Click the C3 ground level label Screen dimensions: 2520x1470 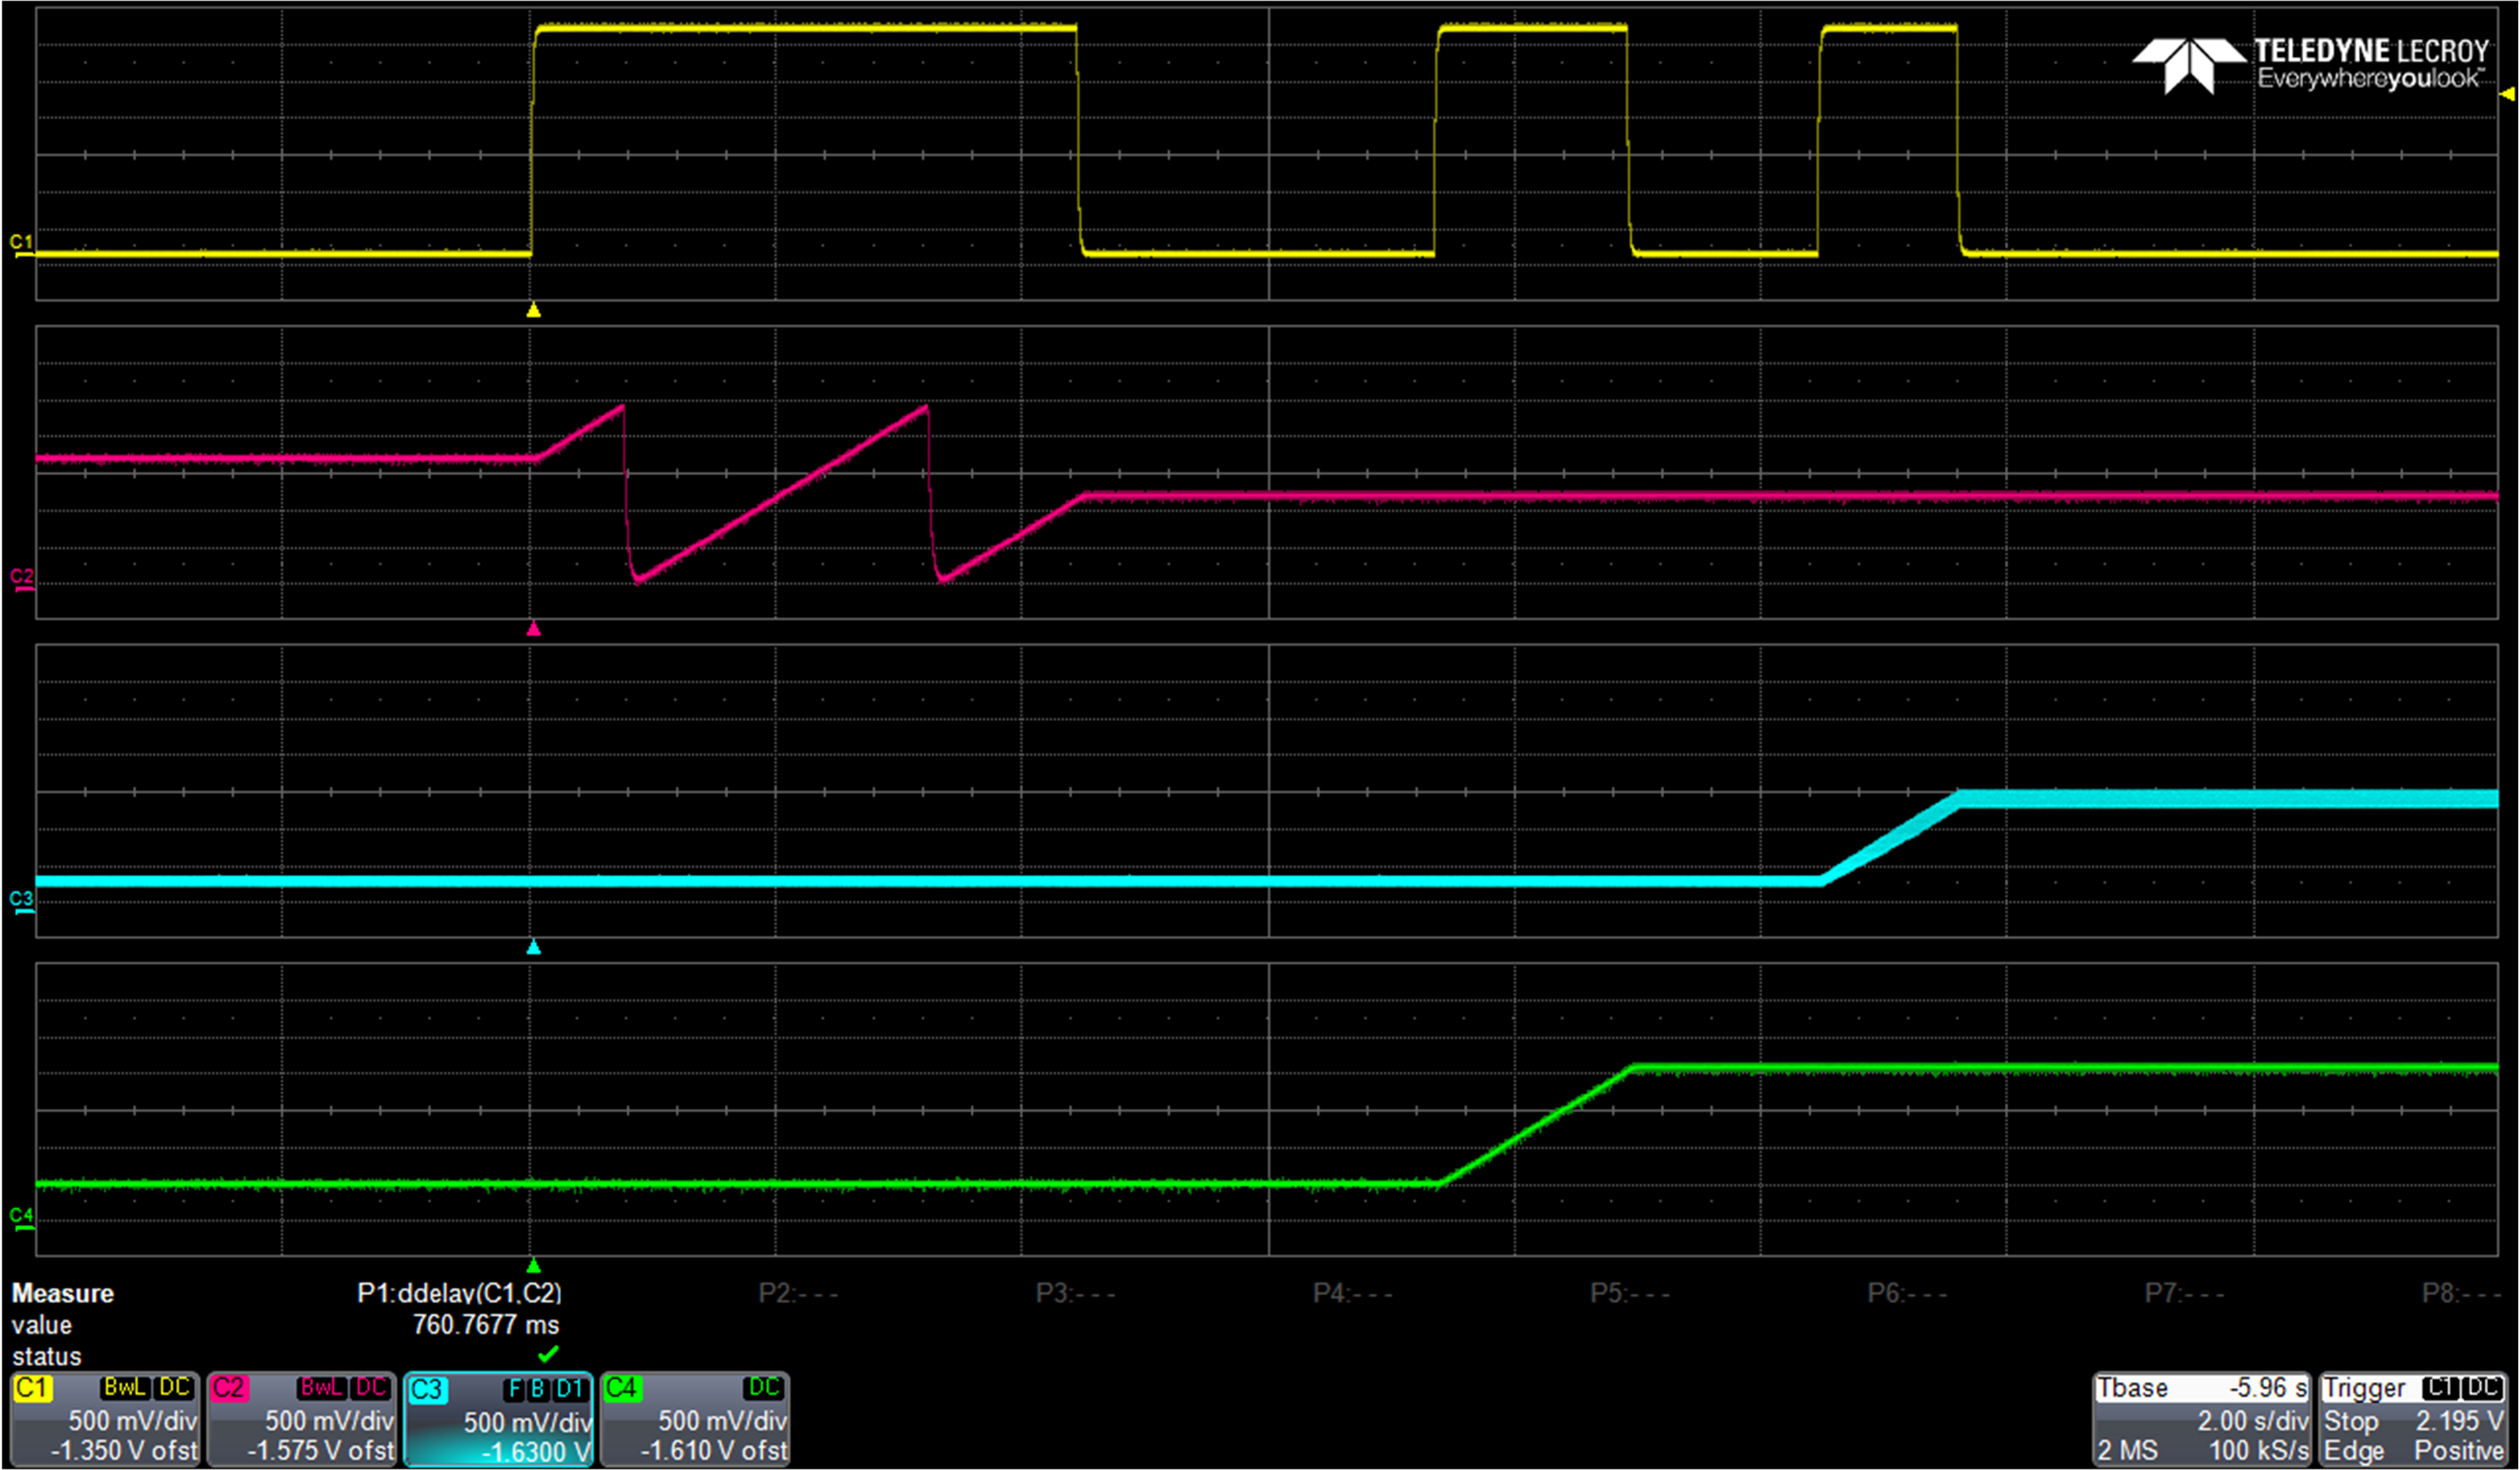(x=21, y=900)
